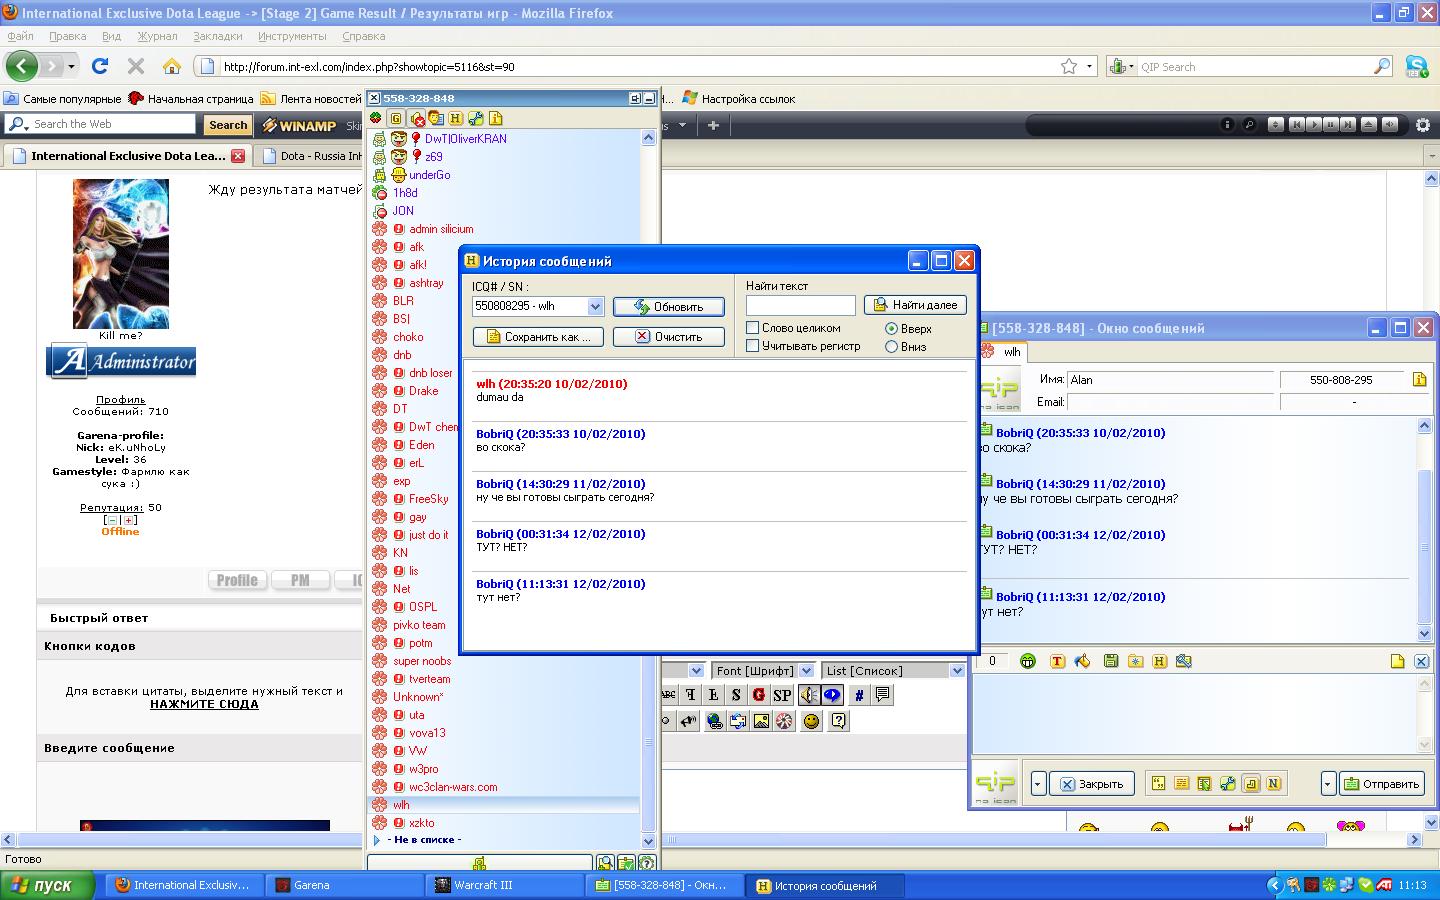This screenshot has width=1440, height=900.
Task: Click the contact details icon beside 550-808-295
Action: pyautogui.click(x=1419, y=379)
